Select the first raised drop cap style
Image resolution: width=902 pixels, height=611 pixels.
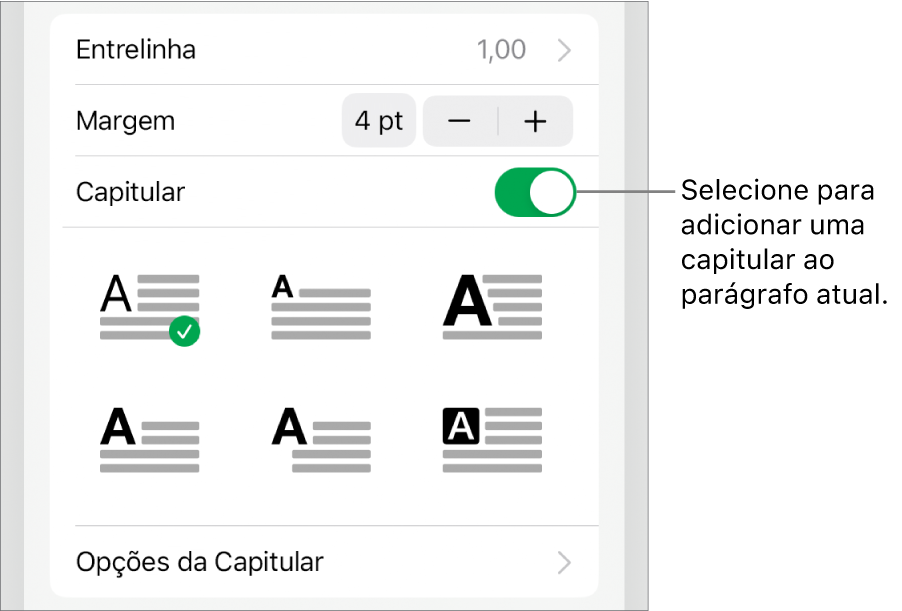[x=150, y=305]
